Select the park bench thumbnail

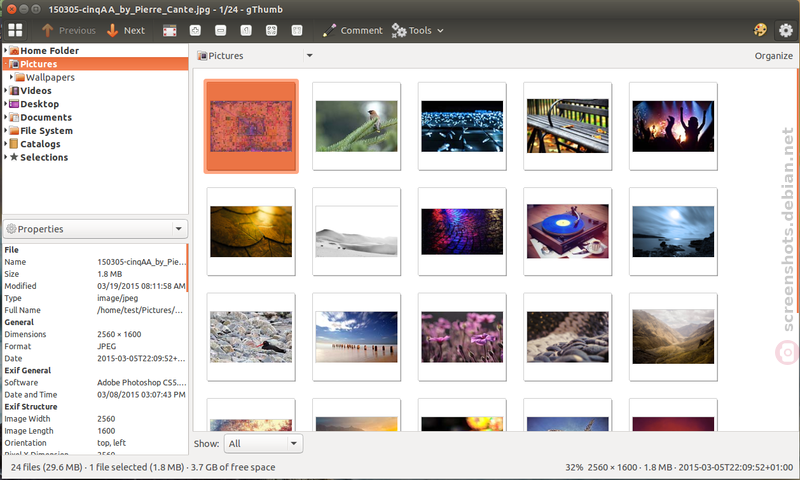tap(568, 126)
